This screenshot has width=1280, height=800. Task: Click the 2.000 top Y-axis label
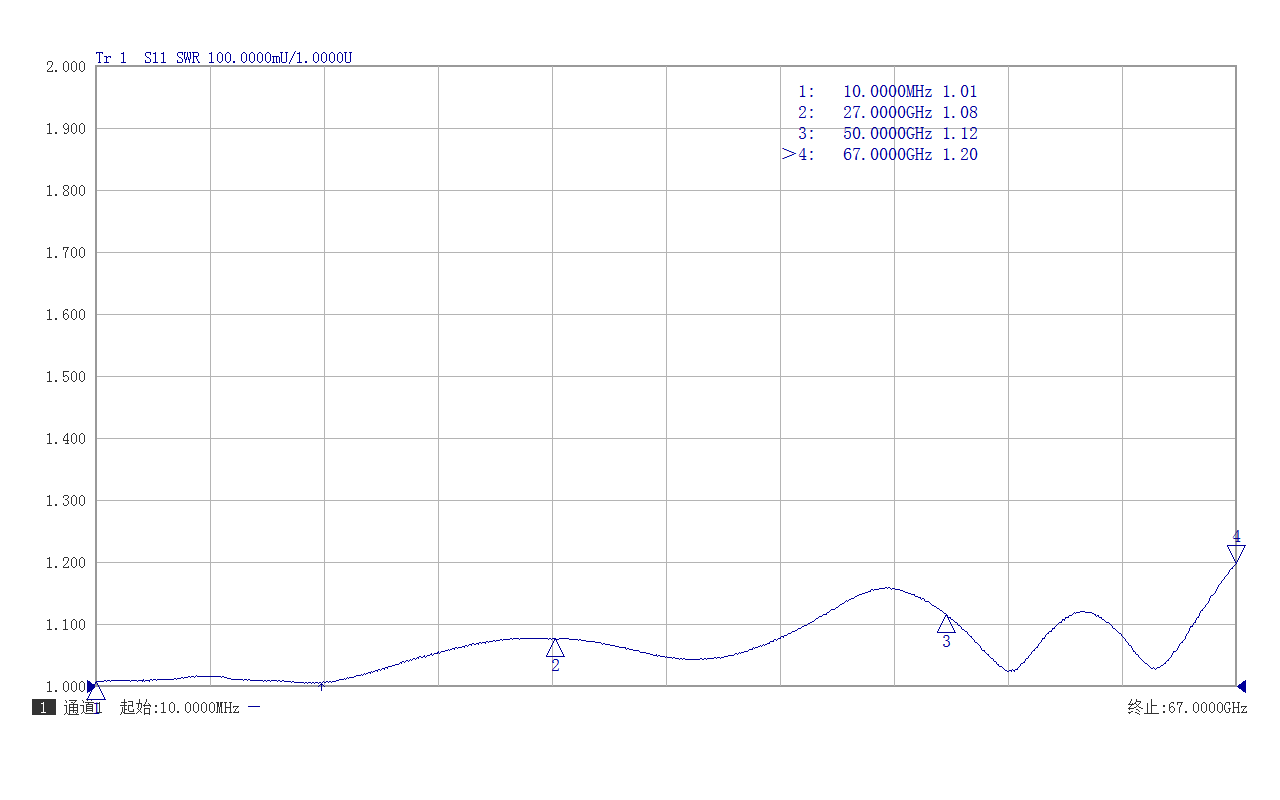point(66,67)
